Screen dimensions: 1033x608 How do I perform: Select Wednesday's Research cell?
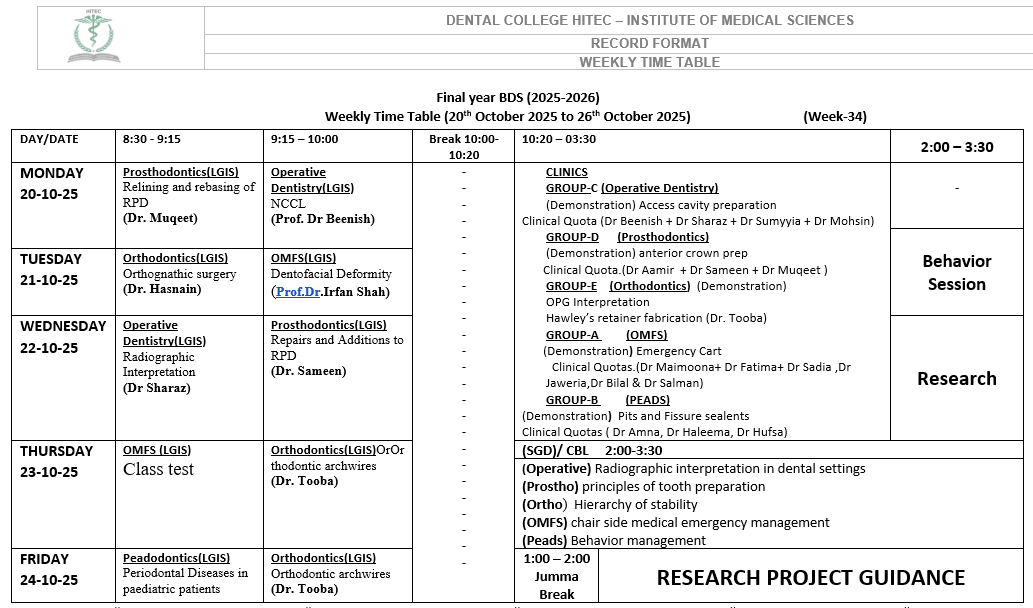point(956,379)
